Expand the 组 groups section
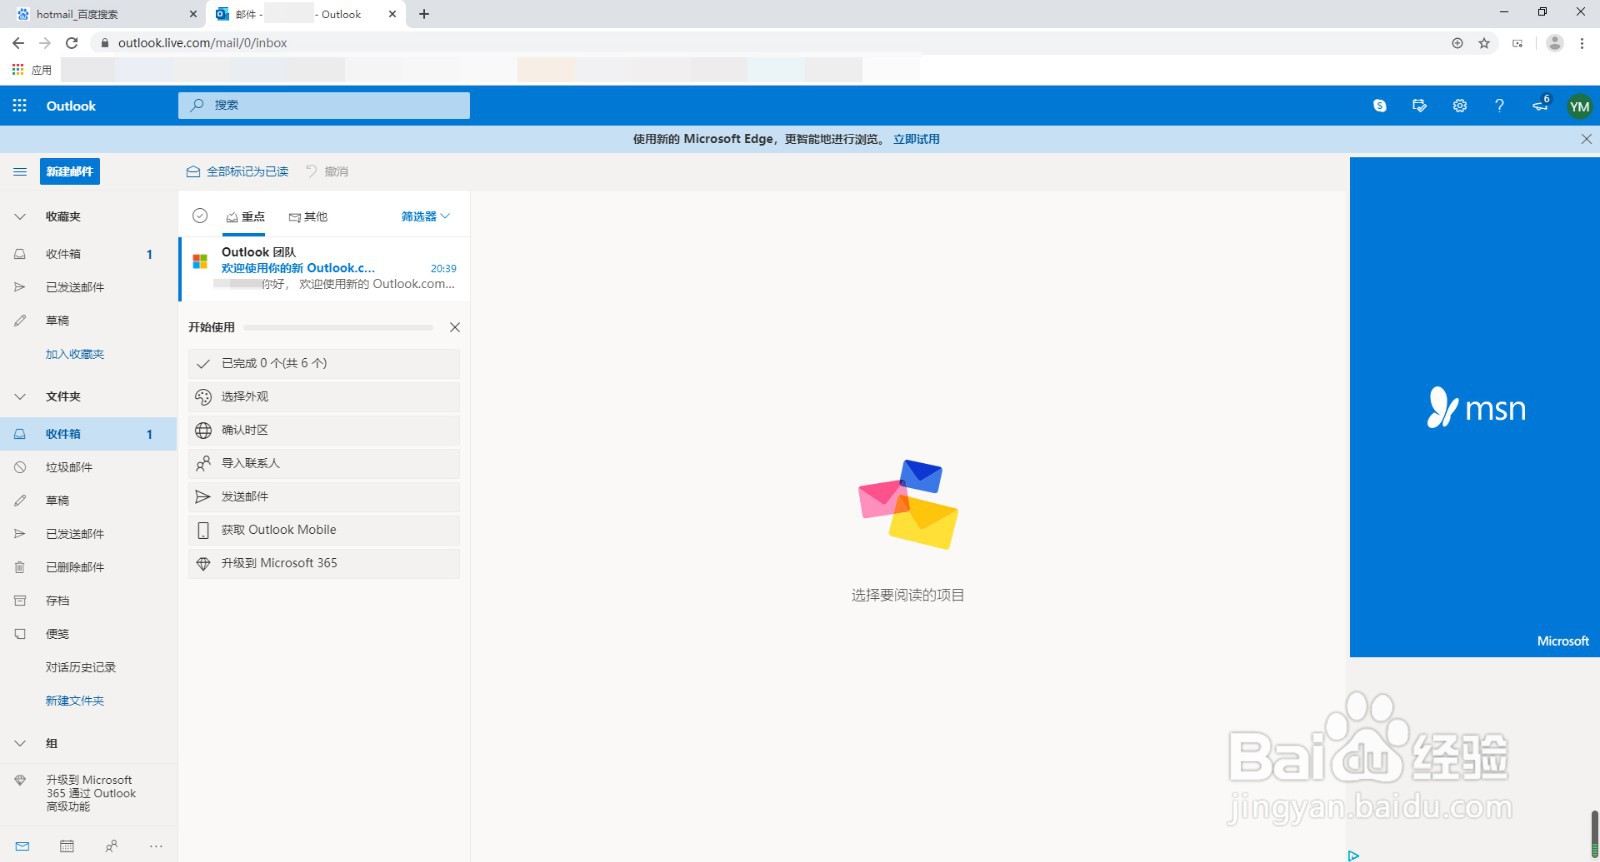This screenshot has height=862, width=1600. 19,743
